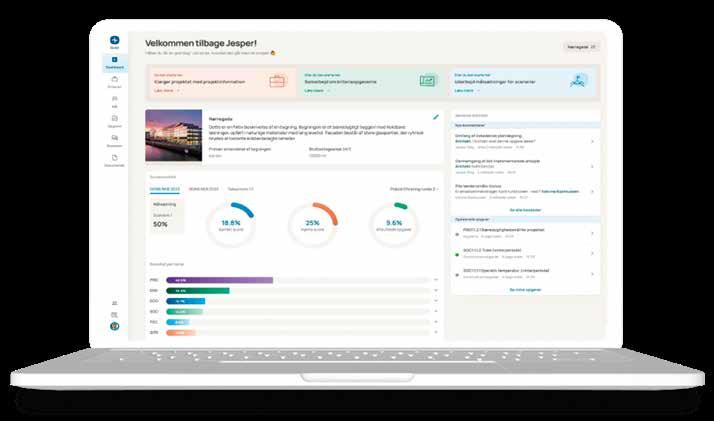This screenshot has width=714, height=421.
Task: Click the person illustration on the blue card
Action: click(578, 81)
